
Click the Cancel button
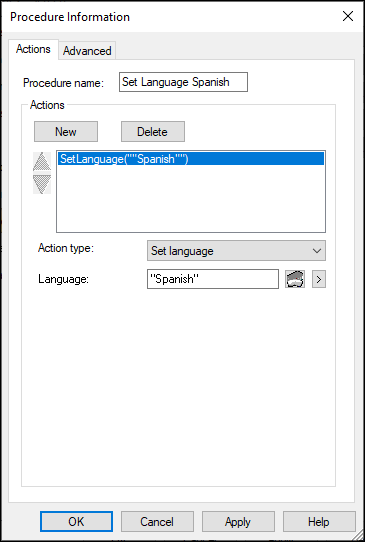tap(157, 522)
